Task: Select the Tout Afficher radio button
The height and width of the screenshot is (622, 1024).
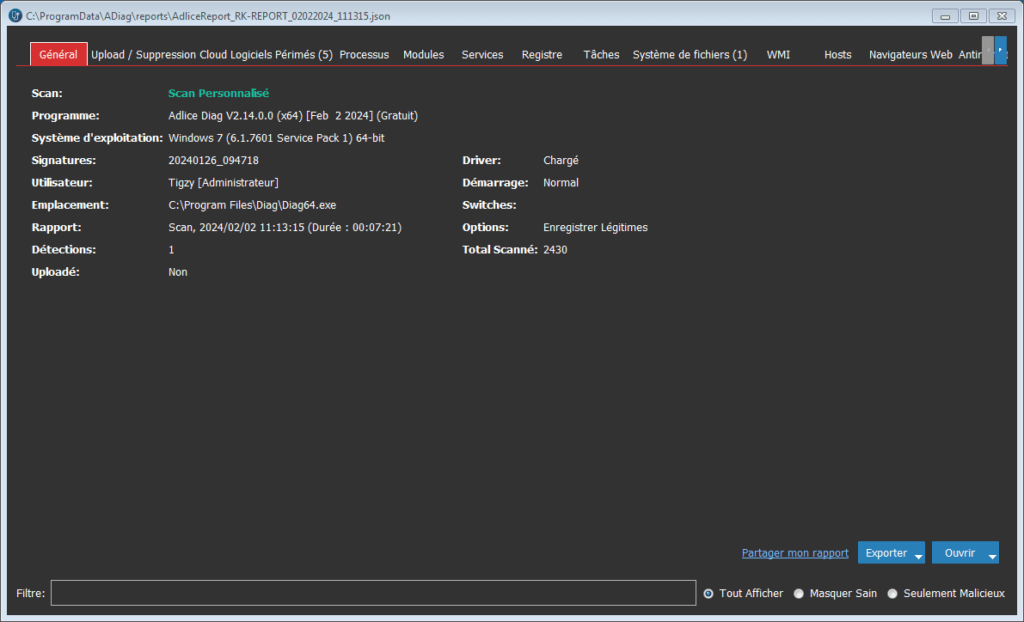Action: tap(709, 593)
